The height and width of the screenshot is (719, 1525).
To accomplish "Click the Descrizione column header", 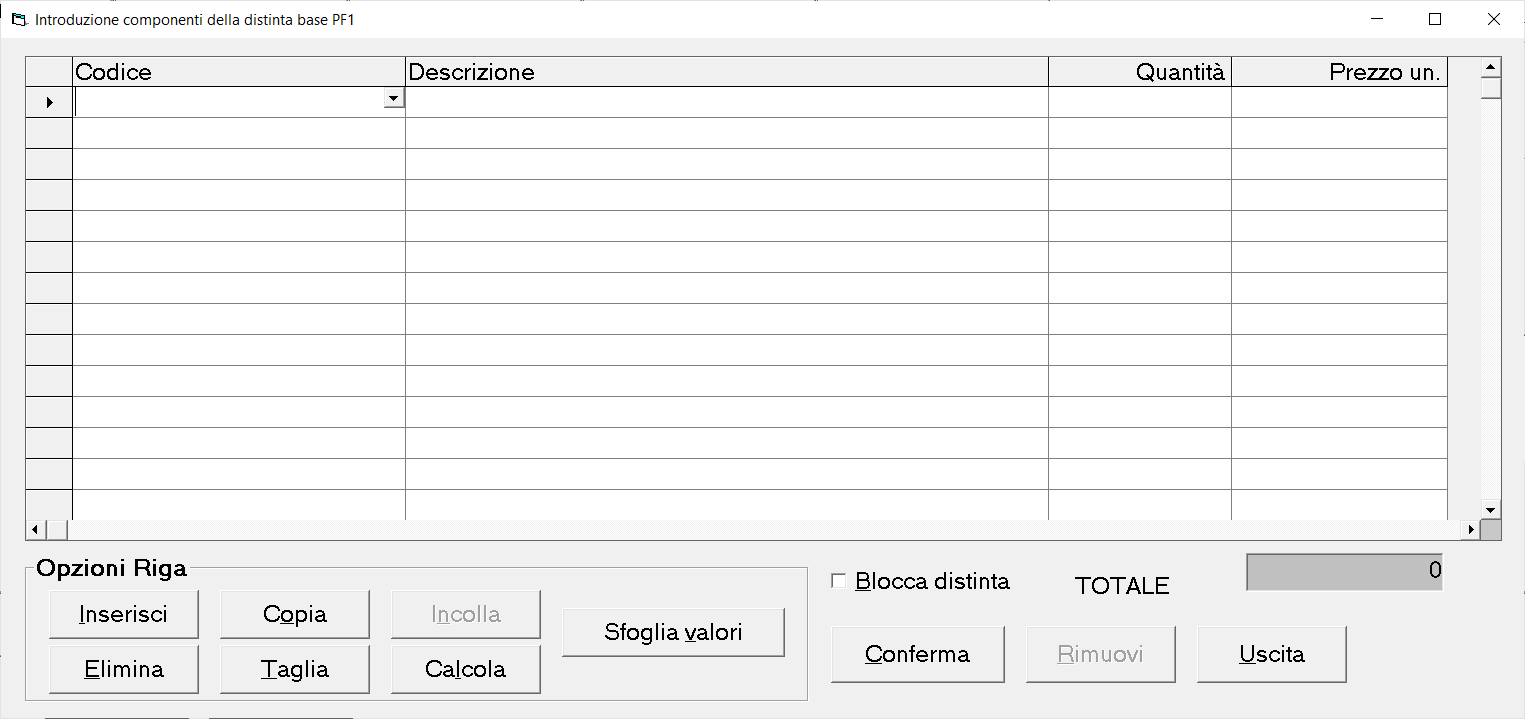I will [x=727, y=72].
